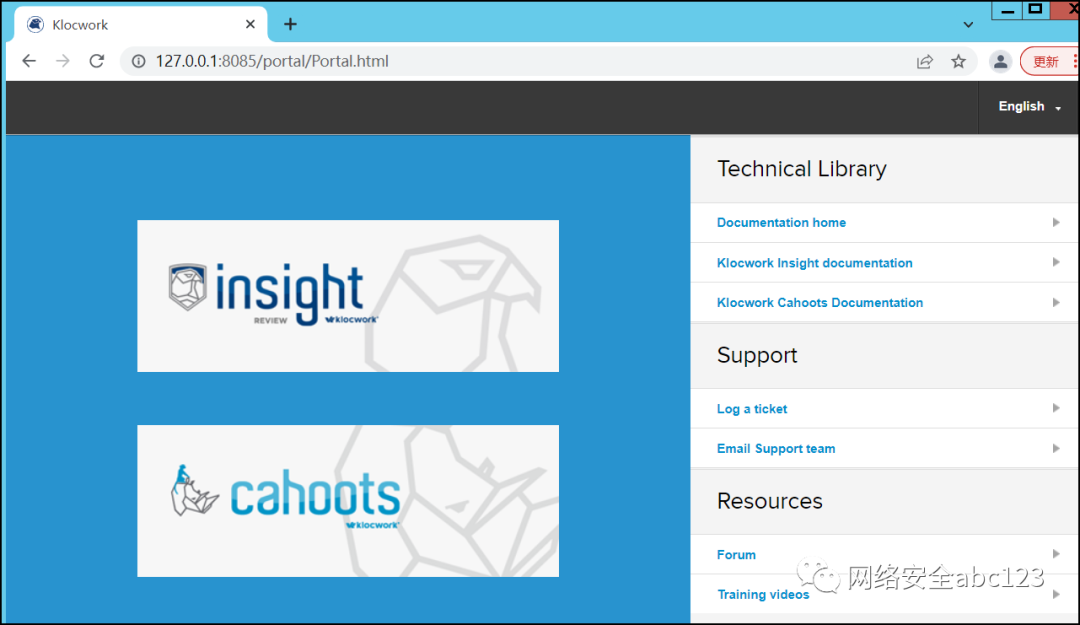Screen dimensions: 1080x625
Task: Click the Resources section heading
Action: click(x=769, y=501)
